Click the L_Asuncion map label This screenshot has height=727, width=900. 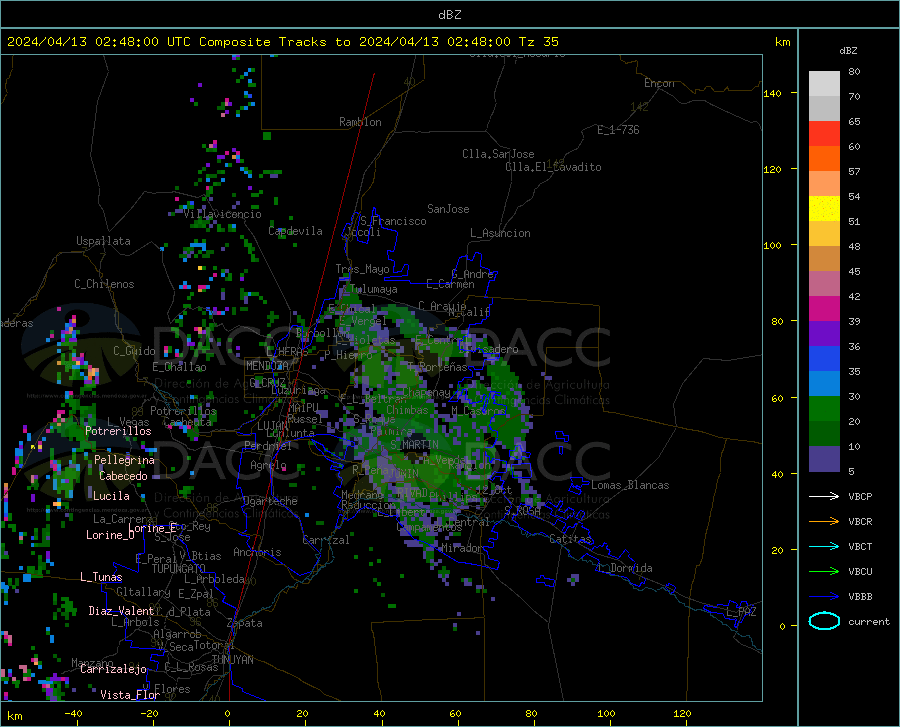pos(501,233)
